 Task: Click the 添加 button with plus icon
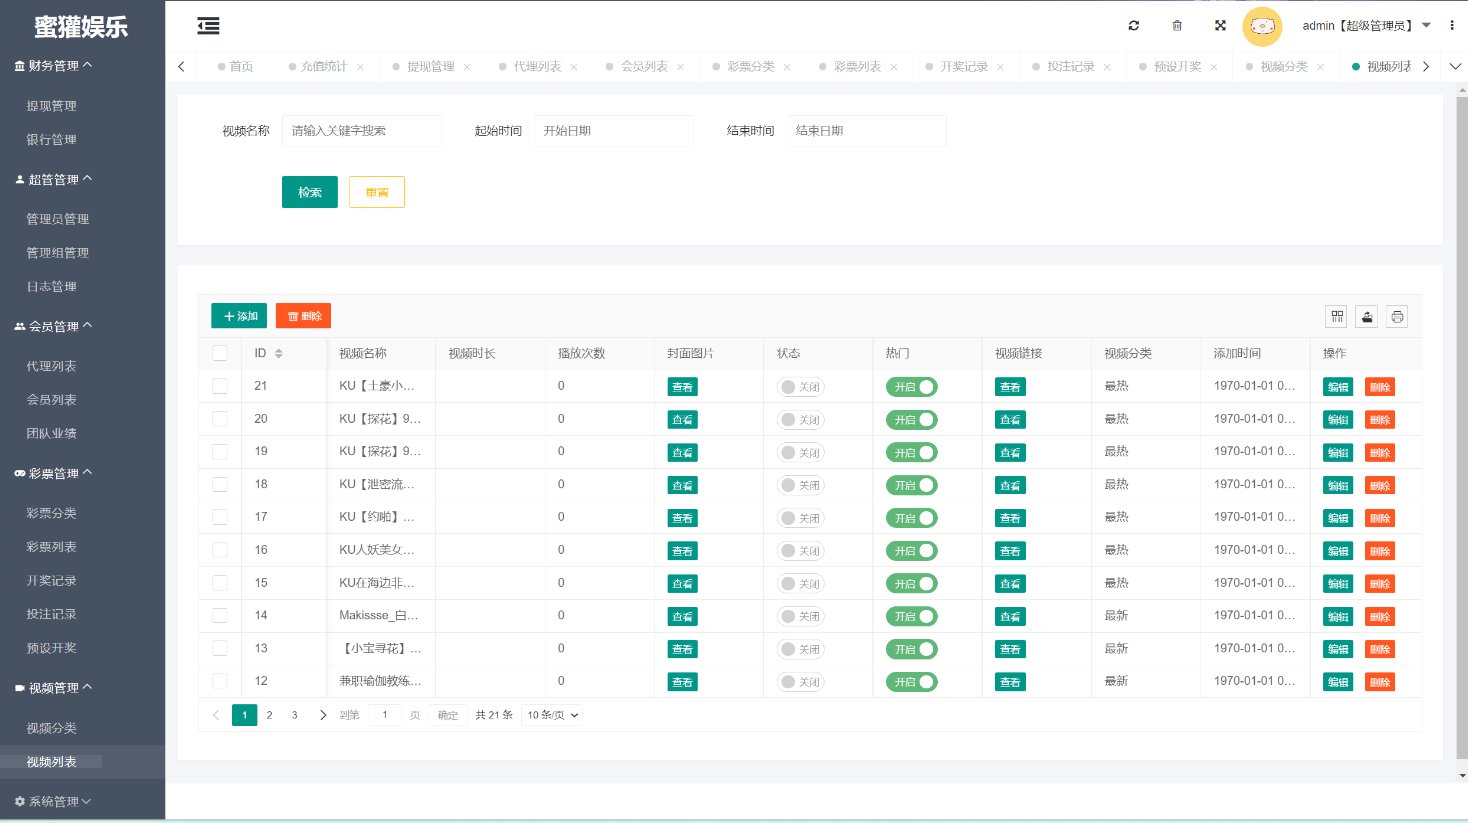pos(239,316)
